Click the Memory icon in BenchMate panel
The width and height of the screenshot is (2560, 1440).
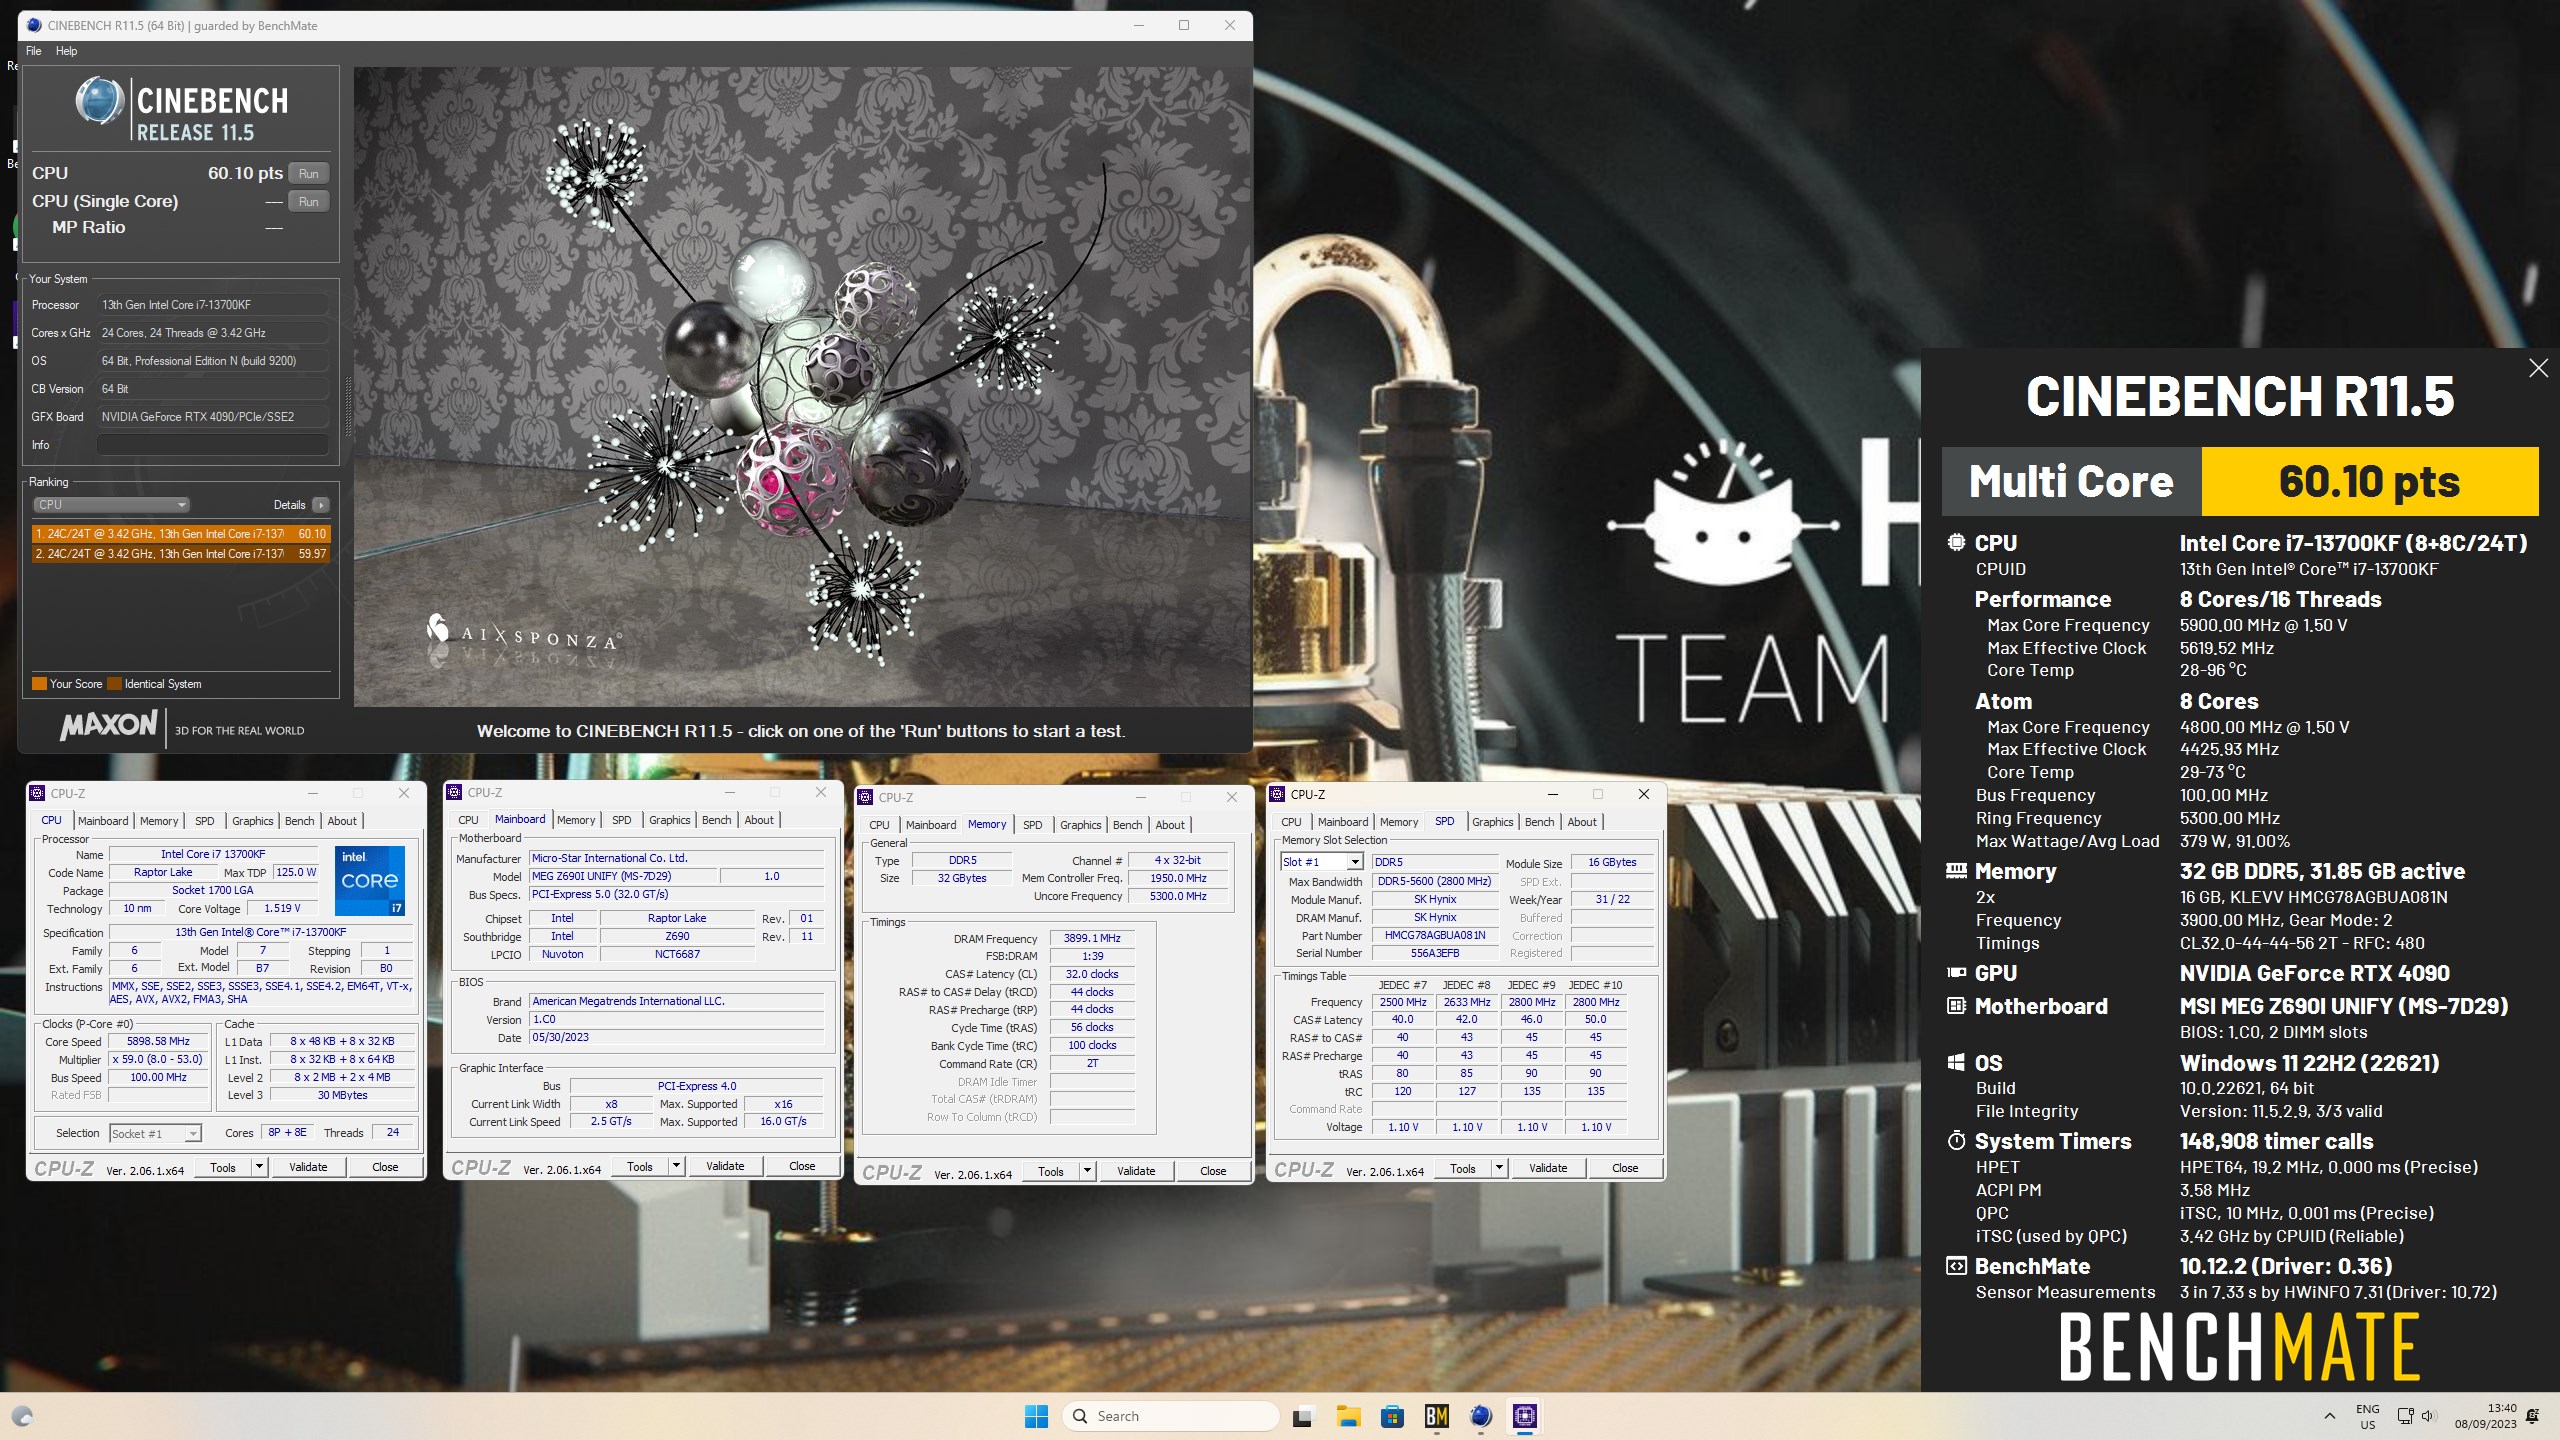click(x=1956, y=871)
